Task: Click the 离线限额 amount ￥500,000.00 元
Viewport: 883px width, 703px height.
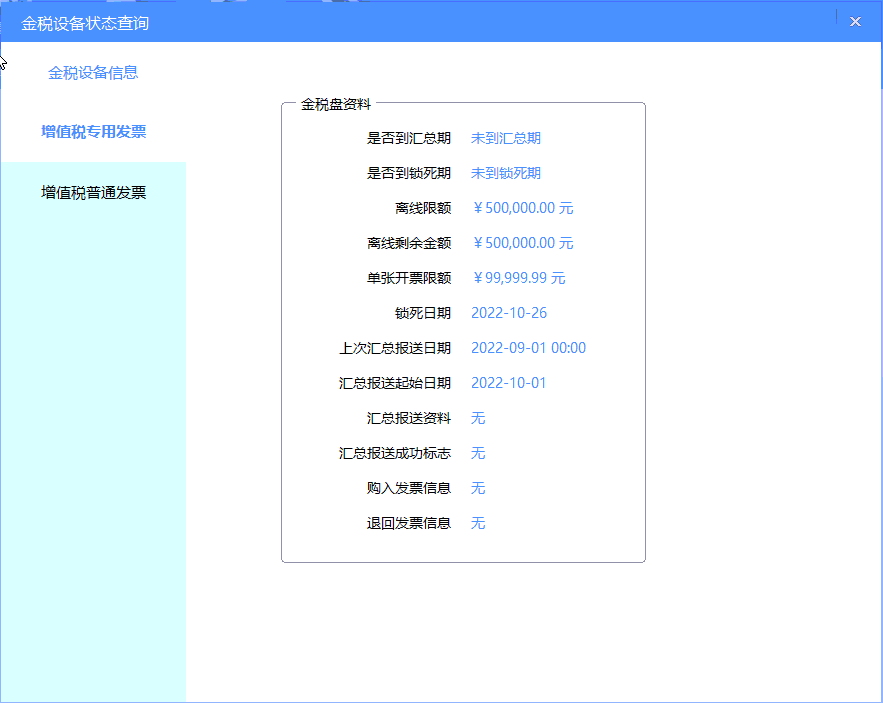Action: pos(523,208)
